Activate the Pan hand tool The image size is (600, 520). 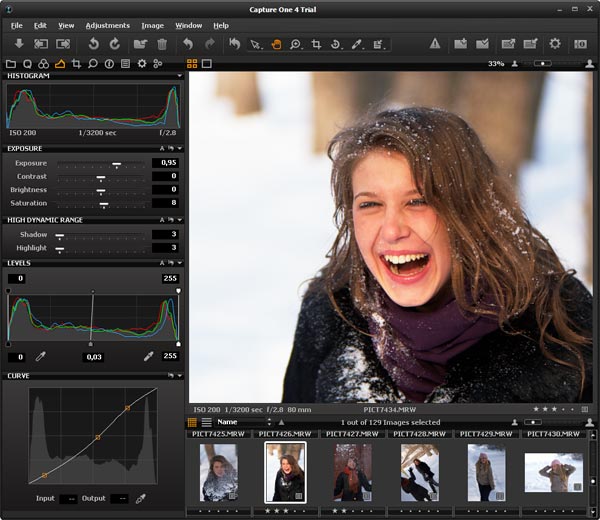click(x=276, y=44)
